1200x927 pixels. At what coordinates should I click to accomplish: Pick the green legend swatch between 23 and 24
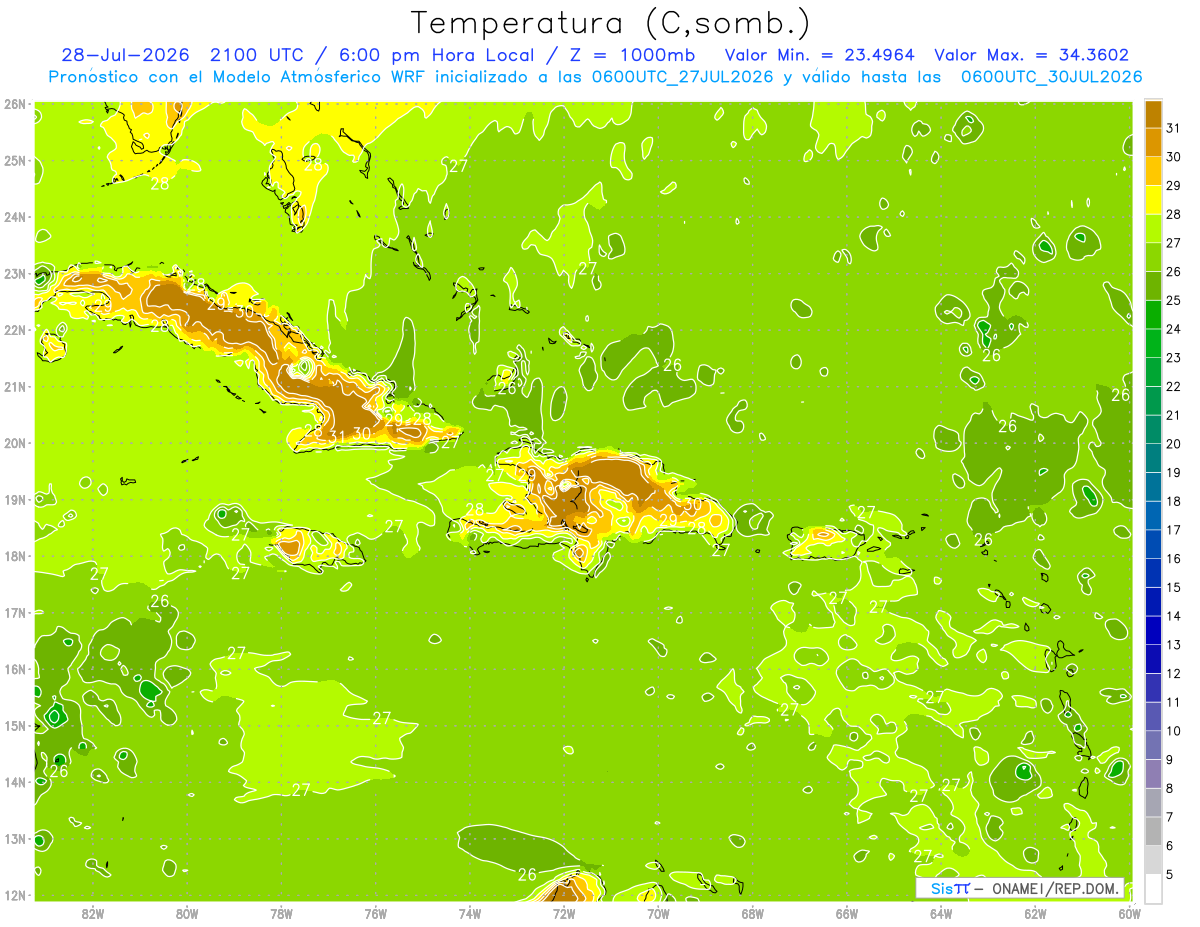[x=1154, y=343]
